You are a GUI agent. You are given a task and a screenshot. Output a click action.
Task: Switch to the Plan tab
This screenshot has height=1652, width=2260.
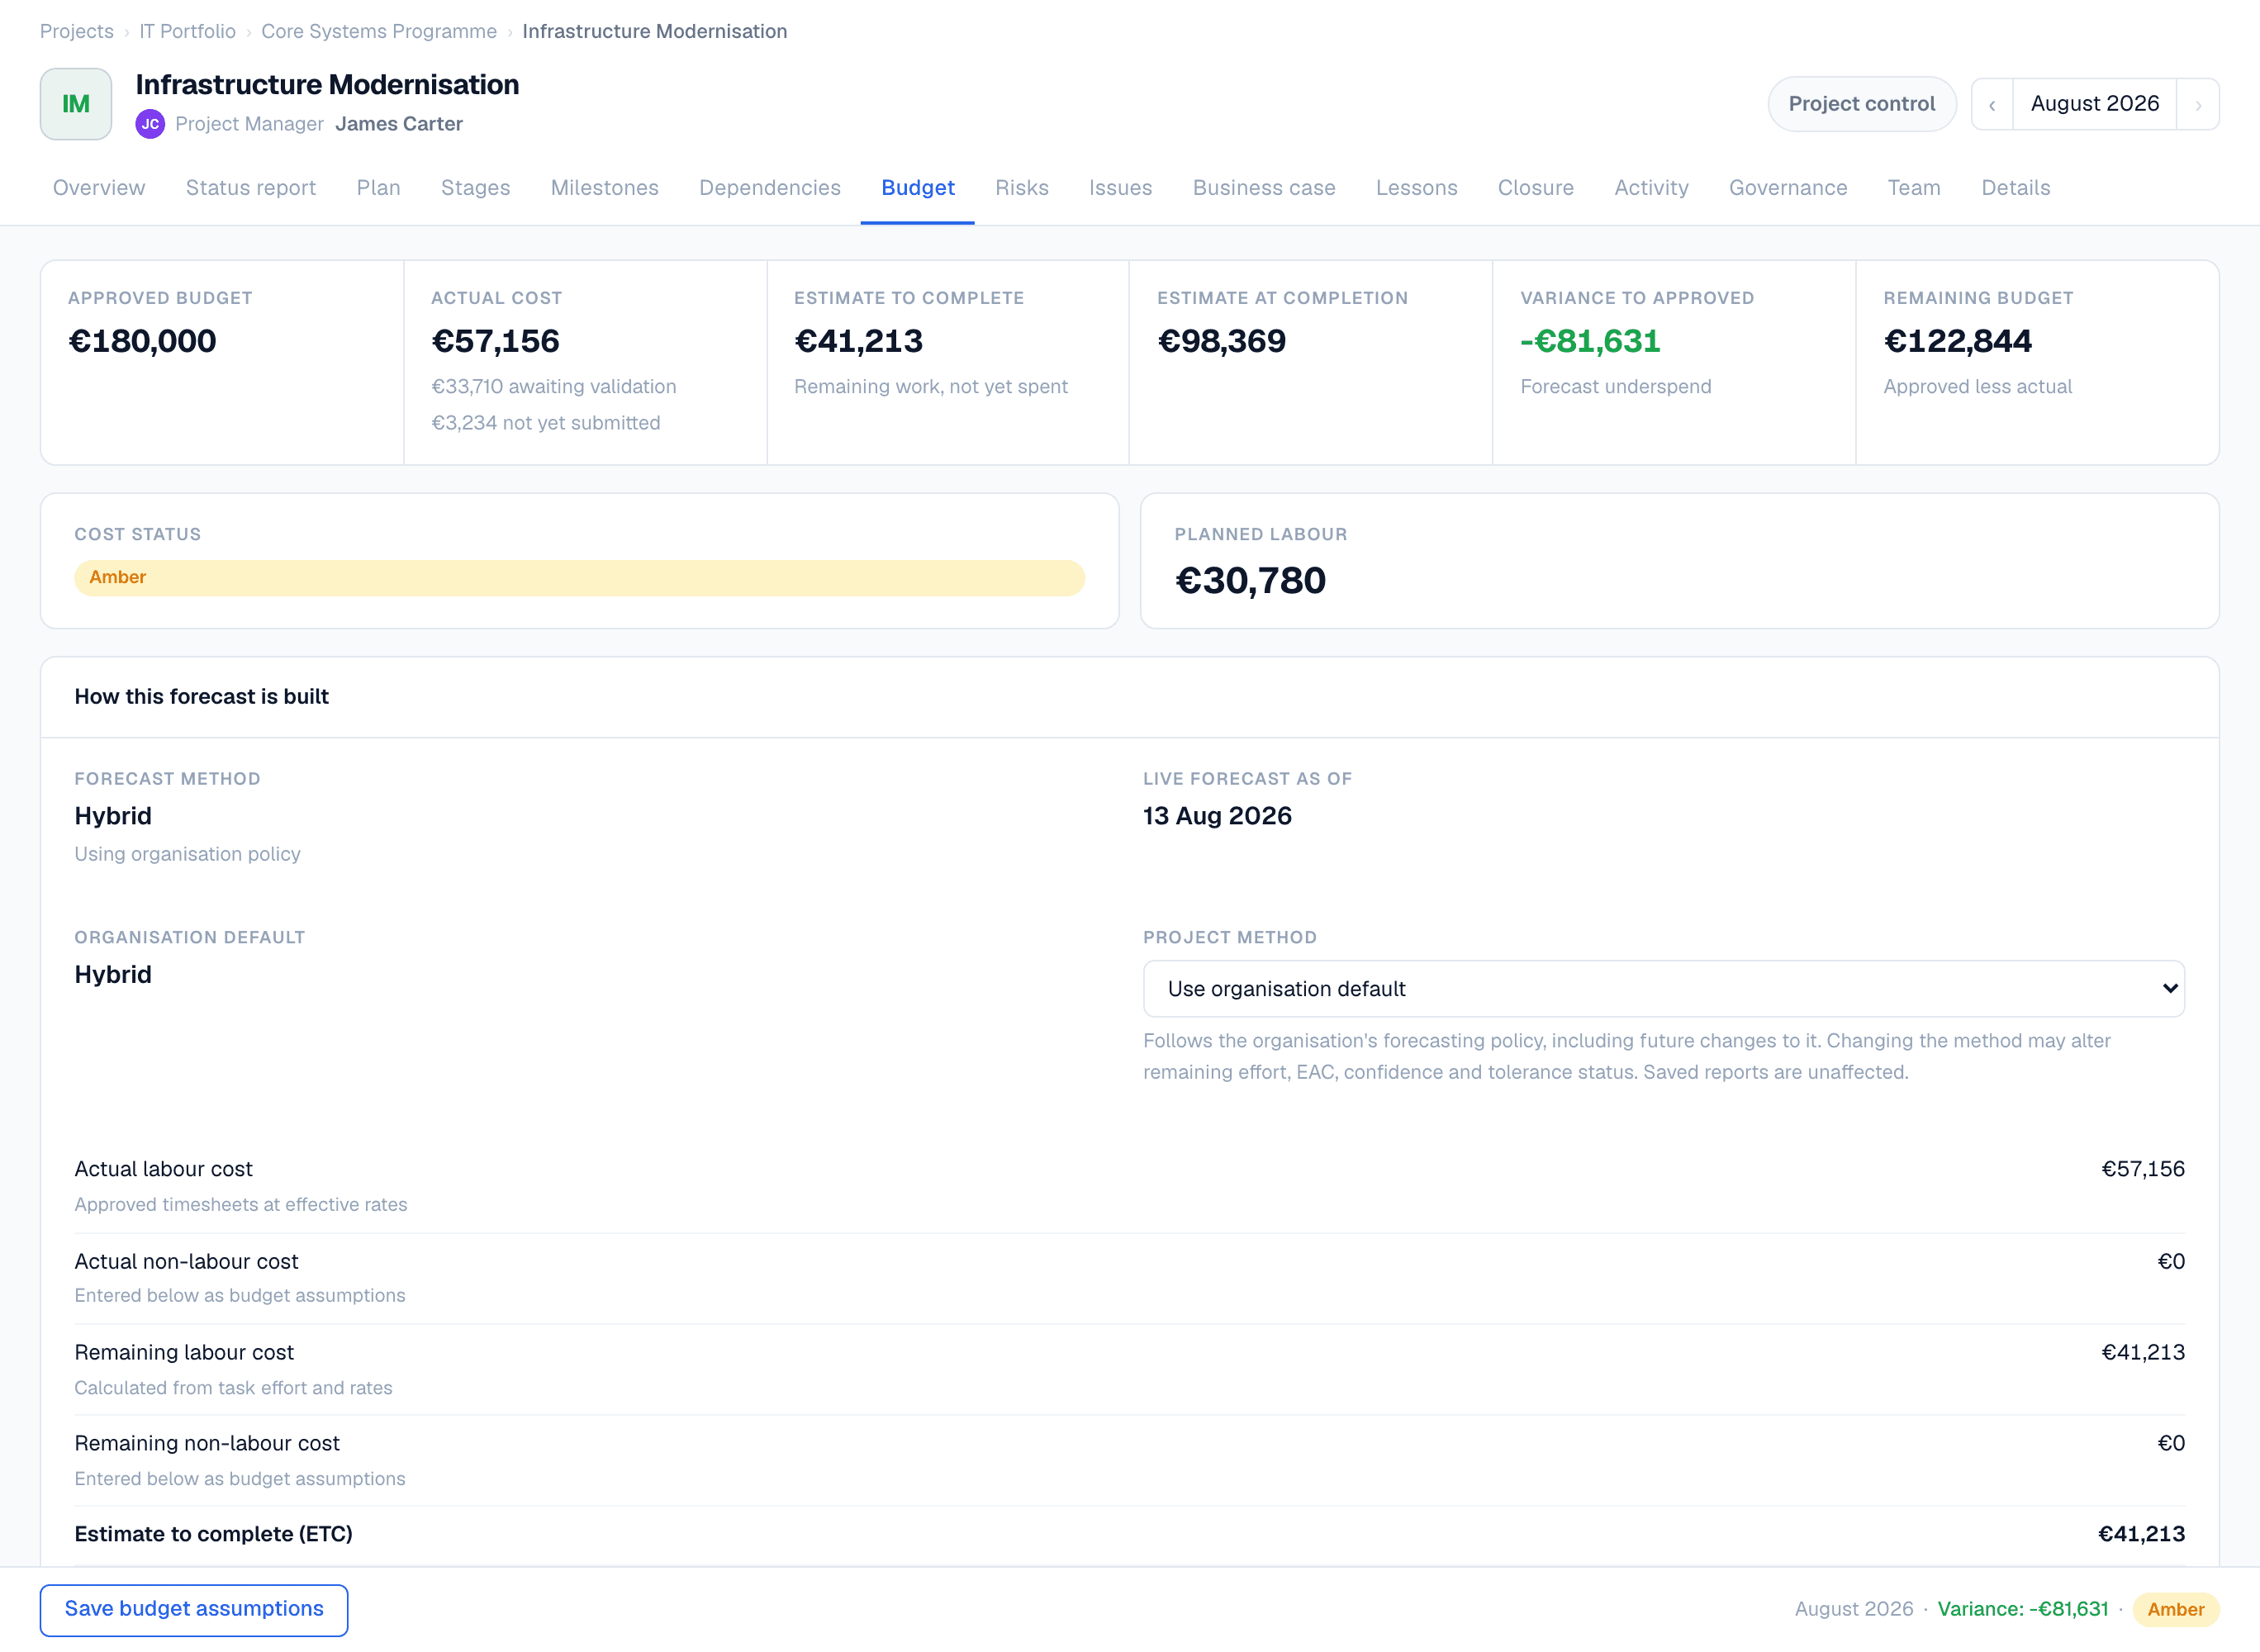click(379, 188)
